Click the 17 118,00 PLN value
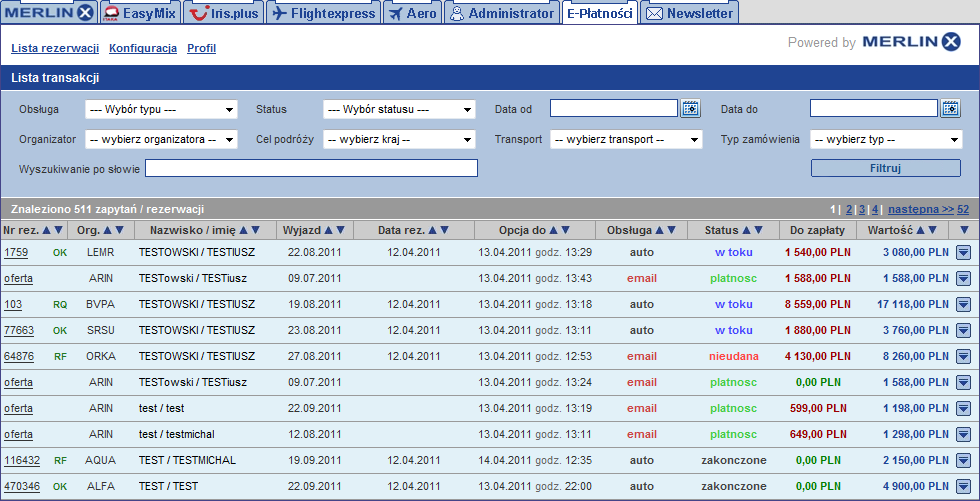The width and height of the screenshot is (980, 501). click(913, 304)
